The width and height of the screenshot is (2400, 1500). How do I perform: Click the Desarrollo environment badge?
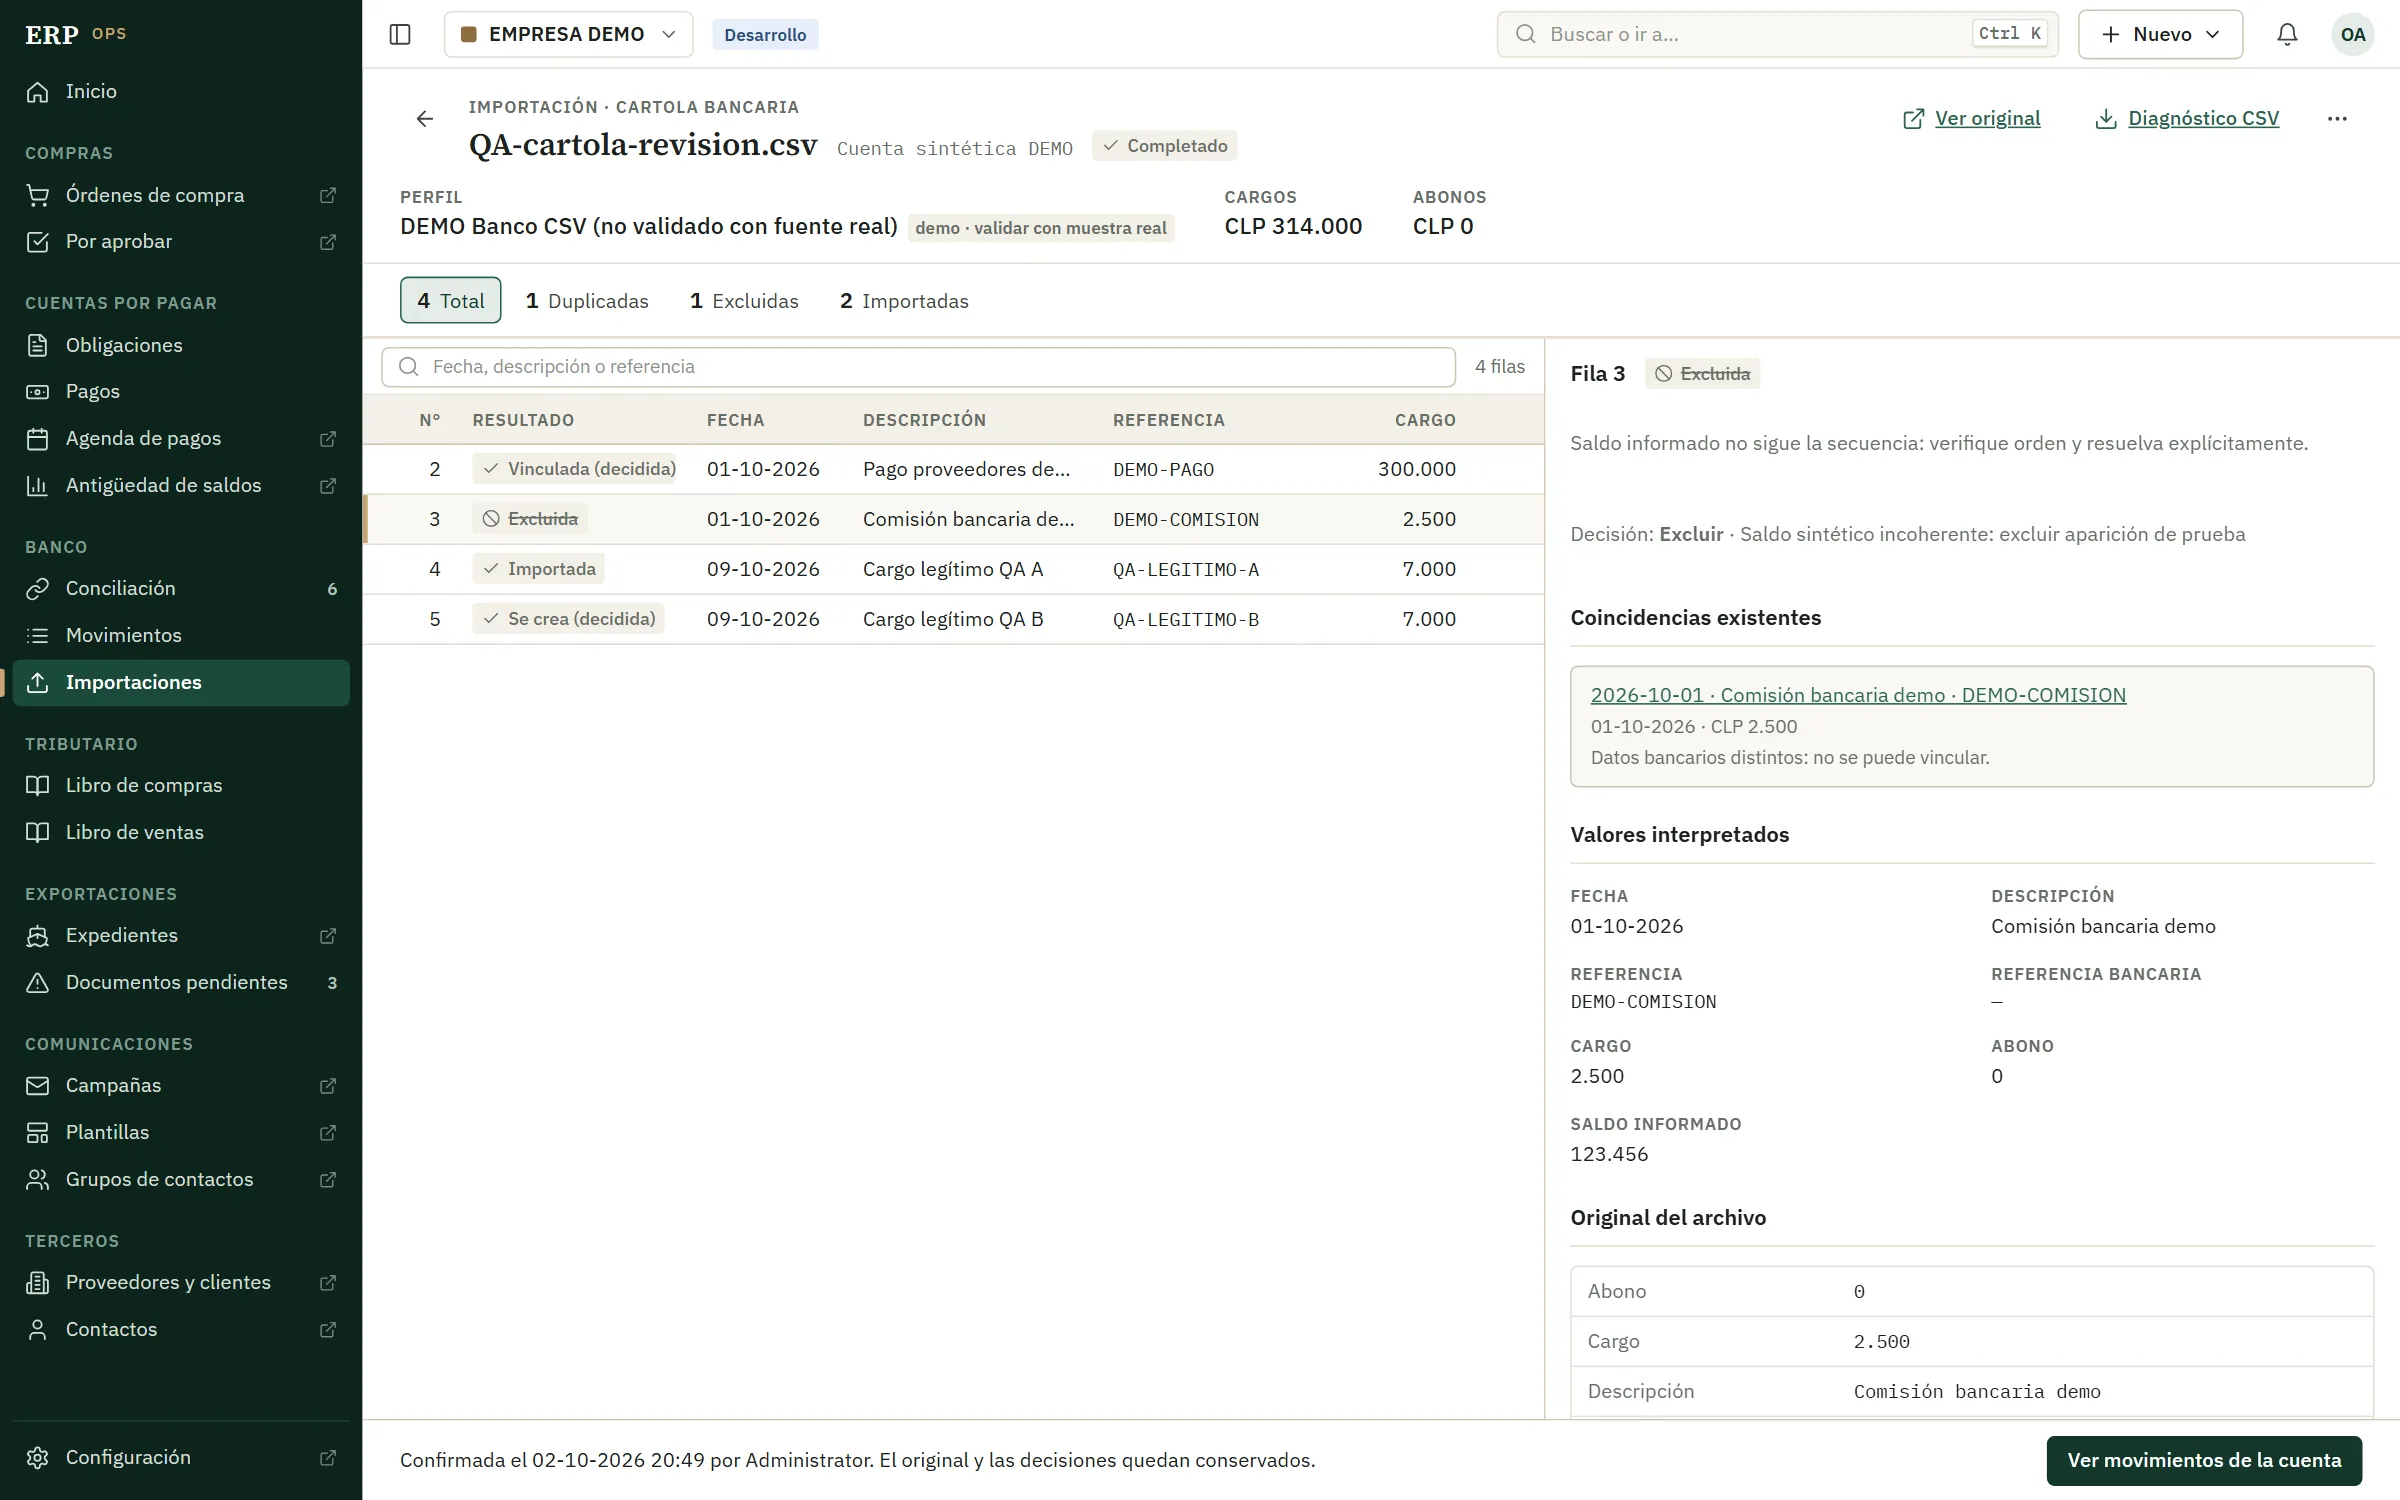(765, 35)
